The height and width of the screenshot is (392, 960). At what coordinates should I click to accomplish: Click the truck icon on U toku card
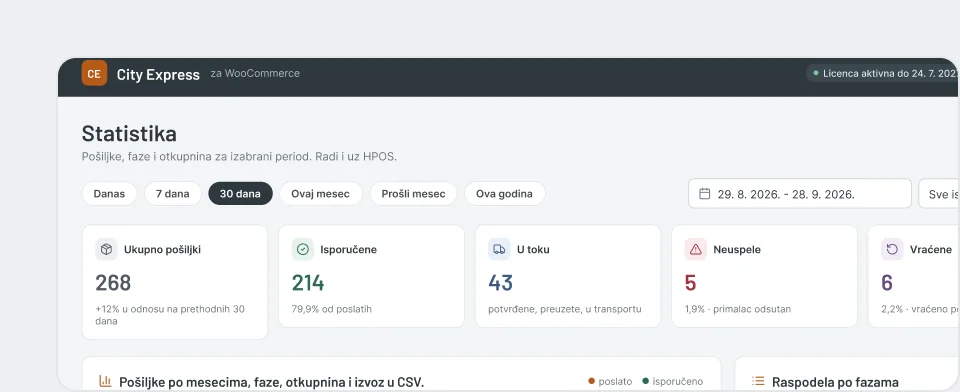click(x=499, y=249)
